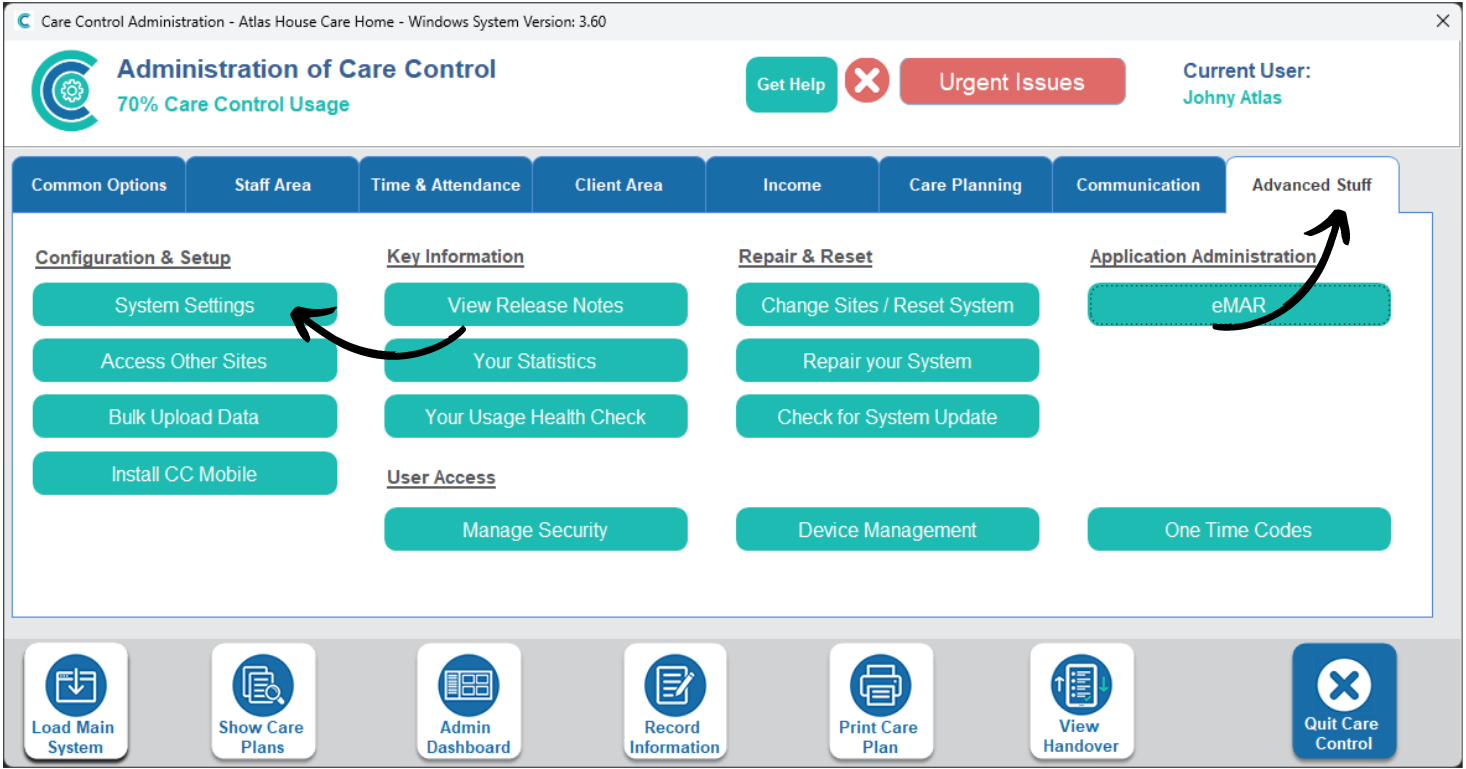Image resolution: width=1466 pixels, height=769 pixels.
Task: Click Quit Care Control button
Action: coord(1344,701)
